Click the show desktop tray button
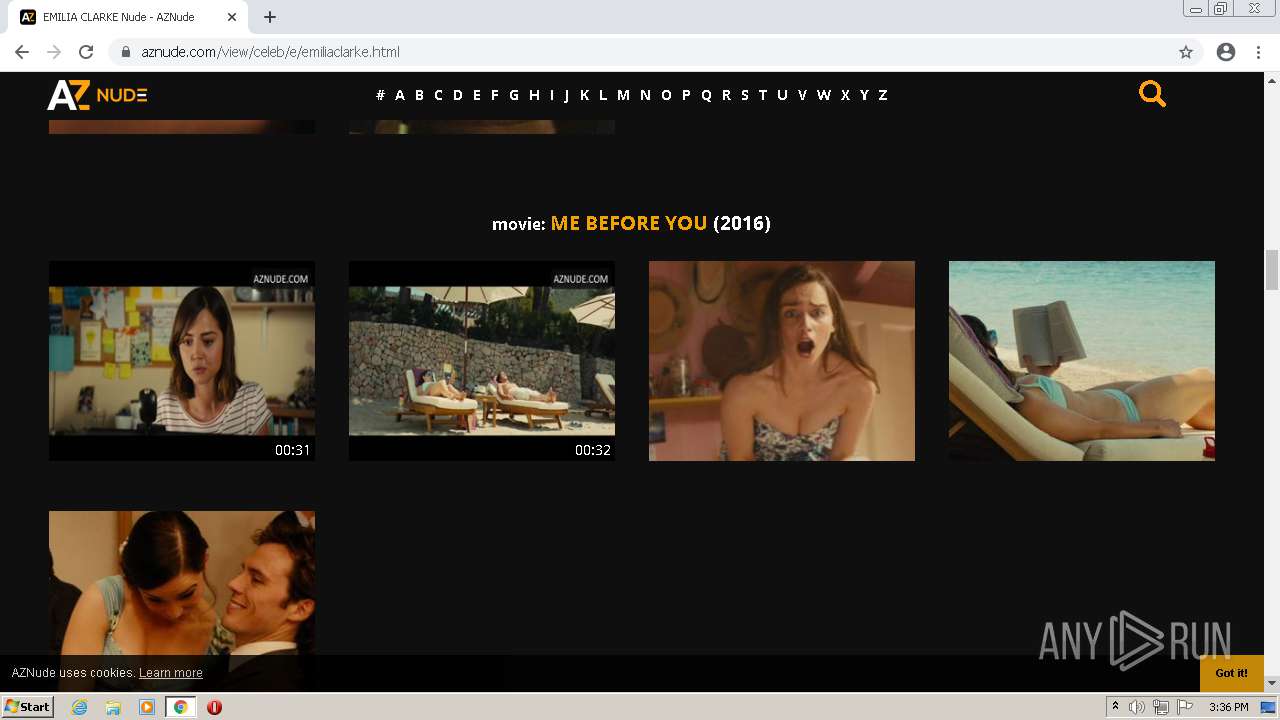 (1268, 707)
